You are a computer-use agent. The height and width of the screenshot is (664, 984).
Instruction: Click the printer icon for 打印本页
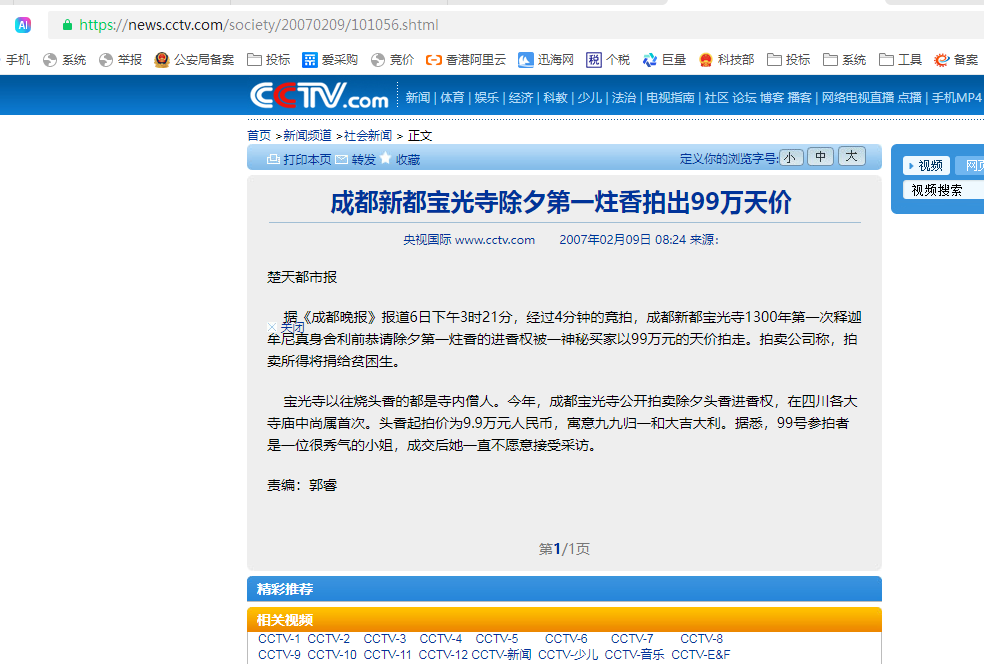[273, 159]
